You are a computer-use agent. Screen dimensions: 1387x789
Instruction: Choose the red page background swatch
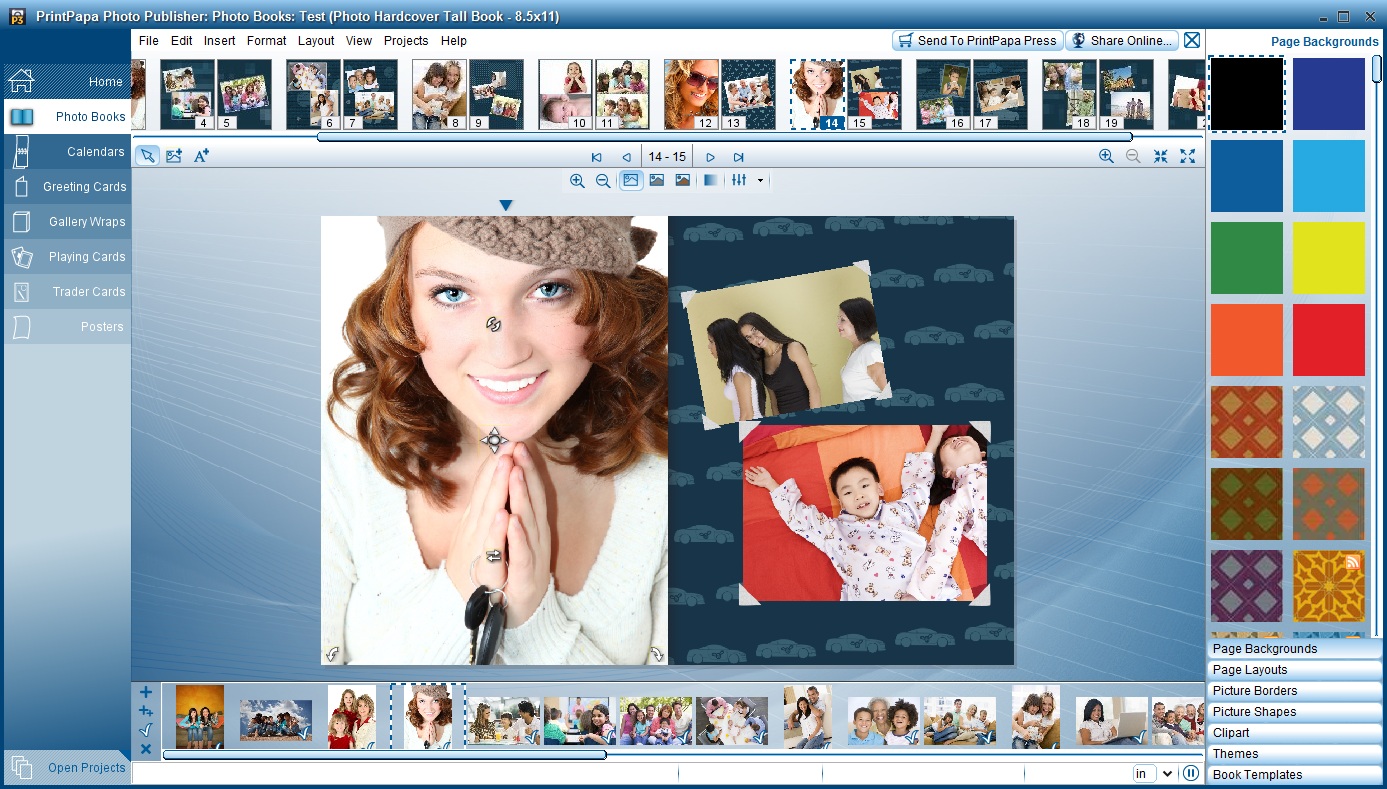[1328, 340]
